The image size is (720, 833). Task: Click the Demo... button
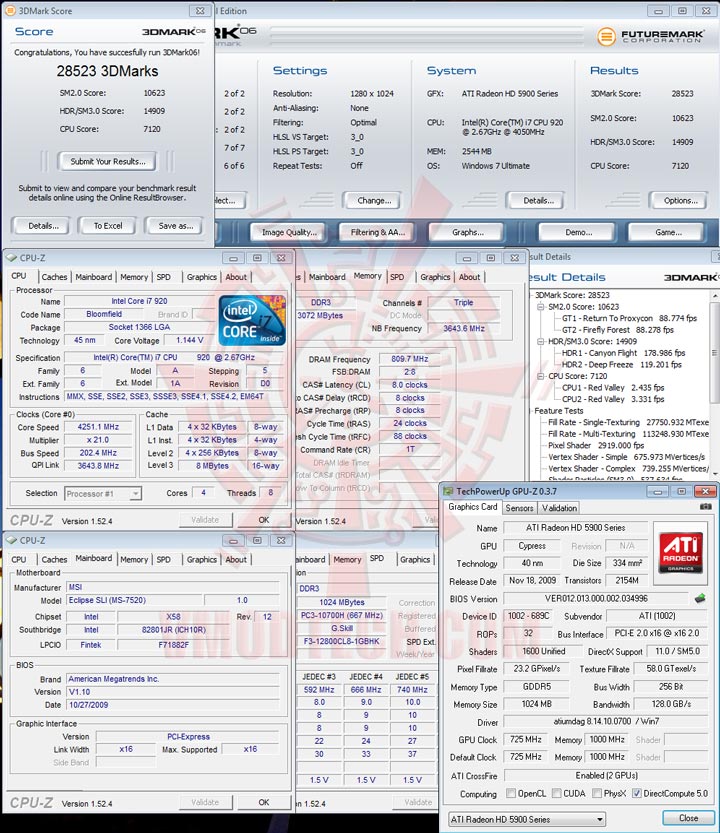578,232
